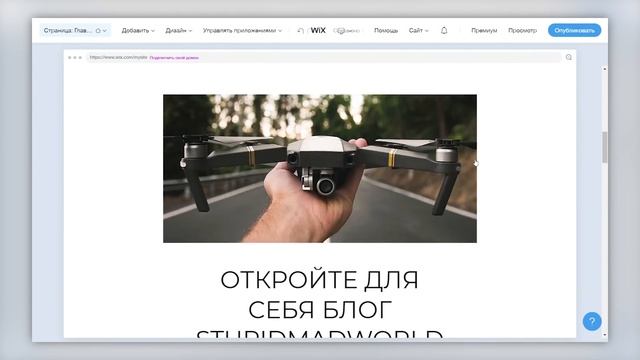Click the Просмотр preview button
The image size is (640, 360).
(522, 31)
